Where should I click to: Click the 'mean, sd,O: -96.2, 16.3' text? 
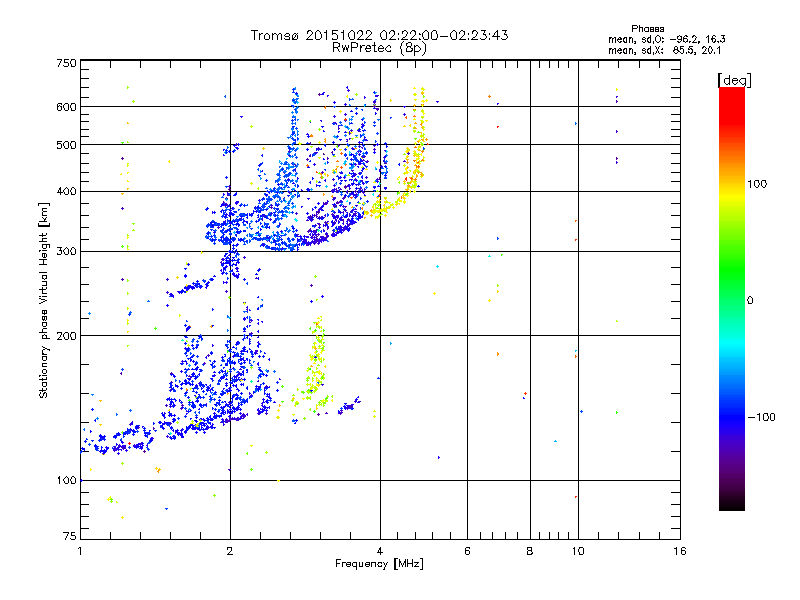pos(667,39)
